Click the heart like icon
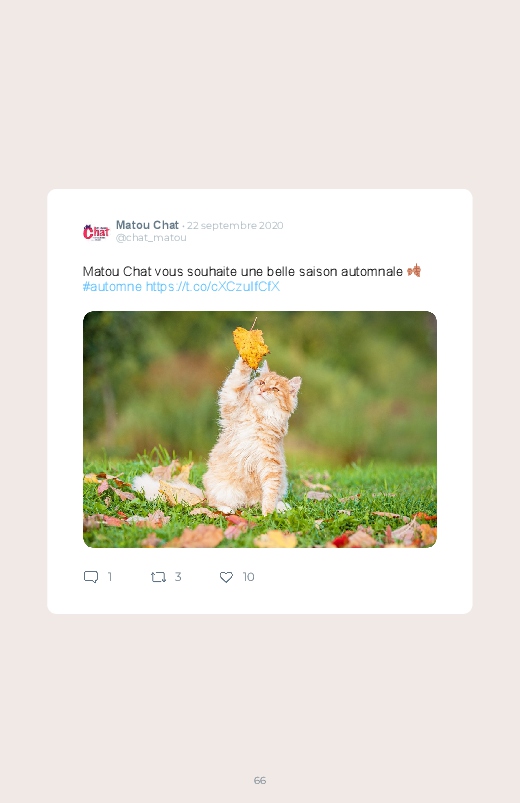 tap(226, 577)
